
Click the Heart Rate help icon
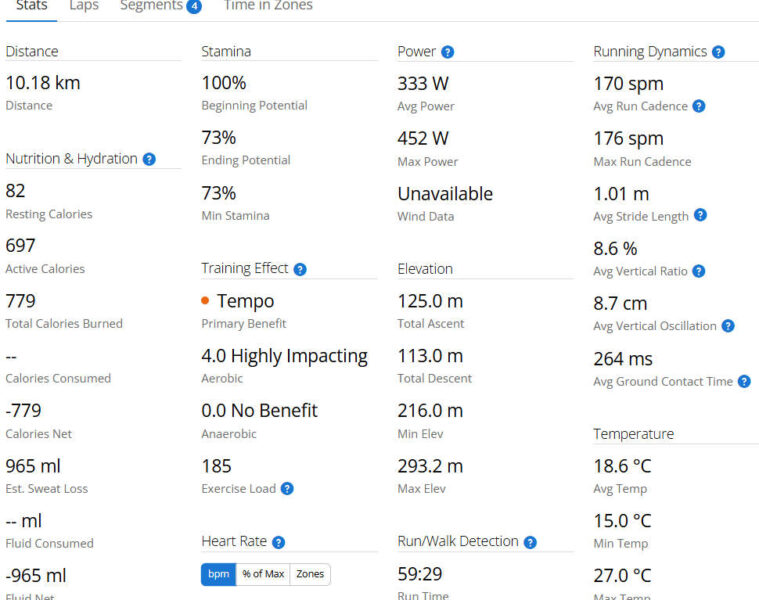click(278, 542)
